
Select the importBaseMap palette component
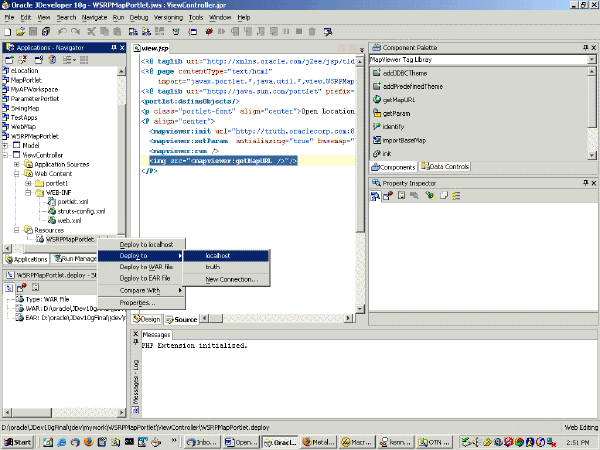(399, 140)
